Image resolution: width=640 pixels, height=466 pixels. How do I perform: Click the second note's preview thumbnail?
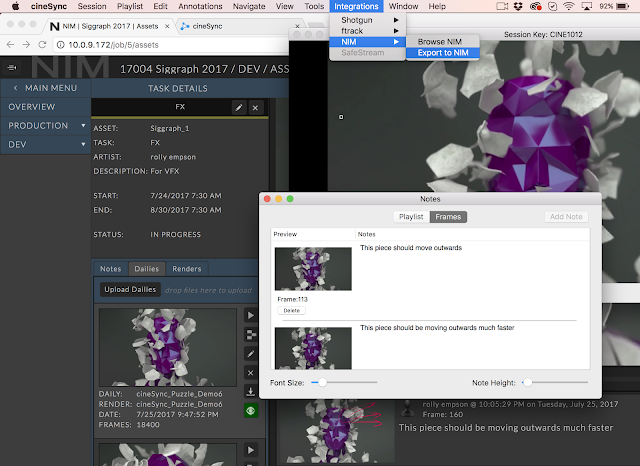click(x=313, y=348)
